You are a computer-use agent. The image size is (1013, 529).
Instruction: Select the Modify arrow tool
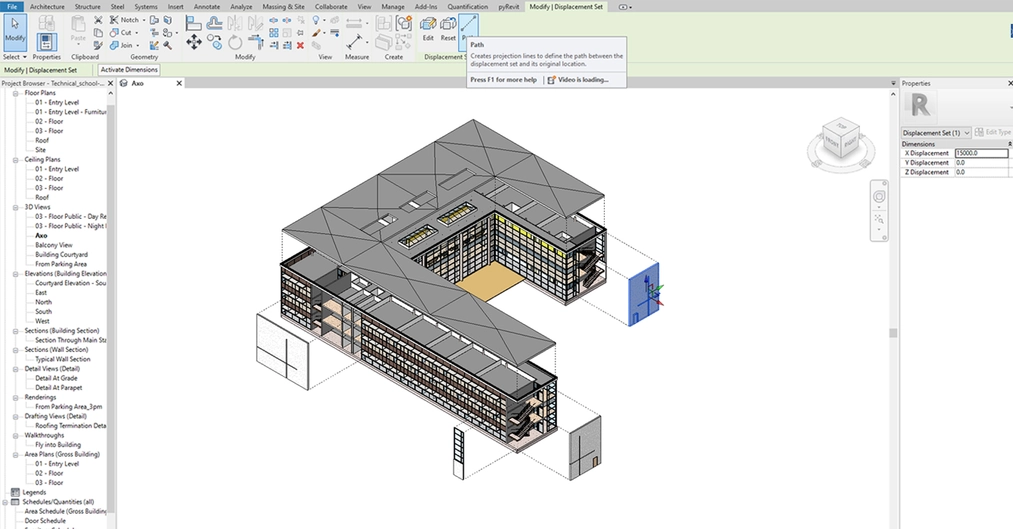tap(15, 31)
